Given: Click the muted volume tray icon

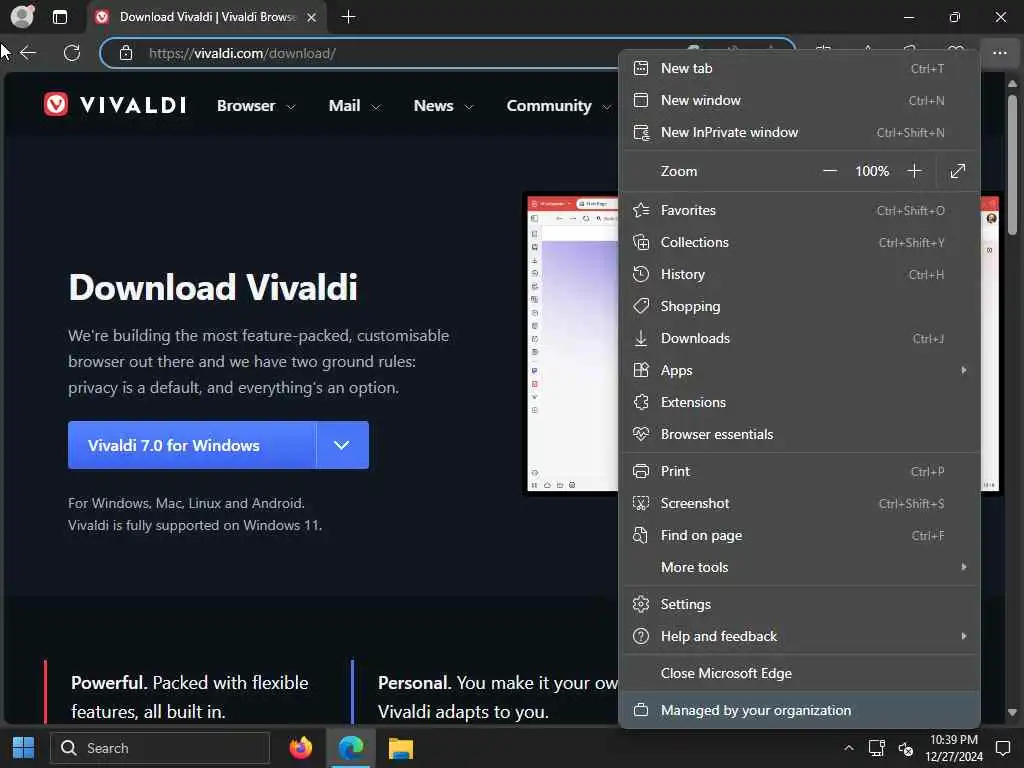Looking at the screenshot, I should click(x=906, y=748).
